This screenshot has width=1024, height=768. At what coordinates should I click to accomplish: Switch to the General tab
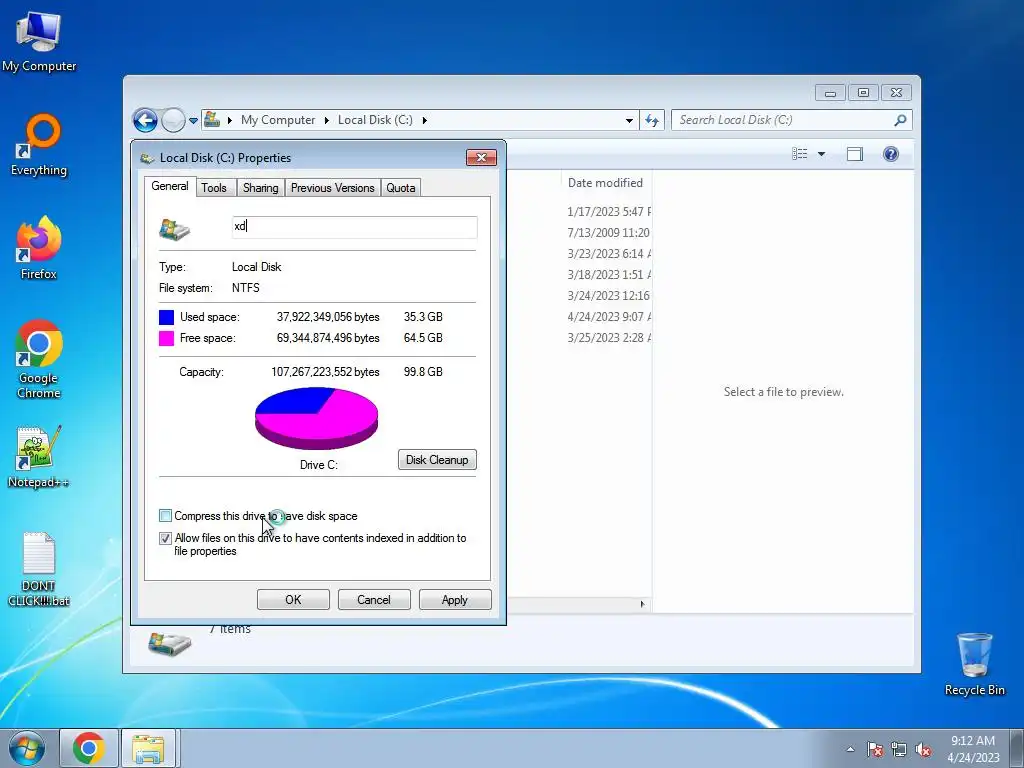pyautogui.click(x=170, y=186)
